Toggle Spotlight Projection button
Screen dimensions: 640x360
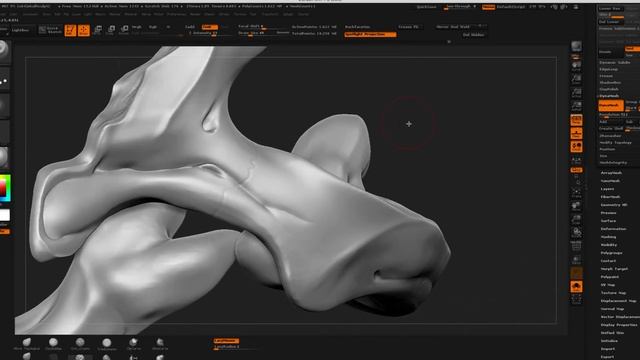(370, 34)
